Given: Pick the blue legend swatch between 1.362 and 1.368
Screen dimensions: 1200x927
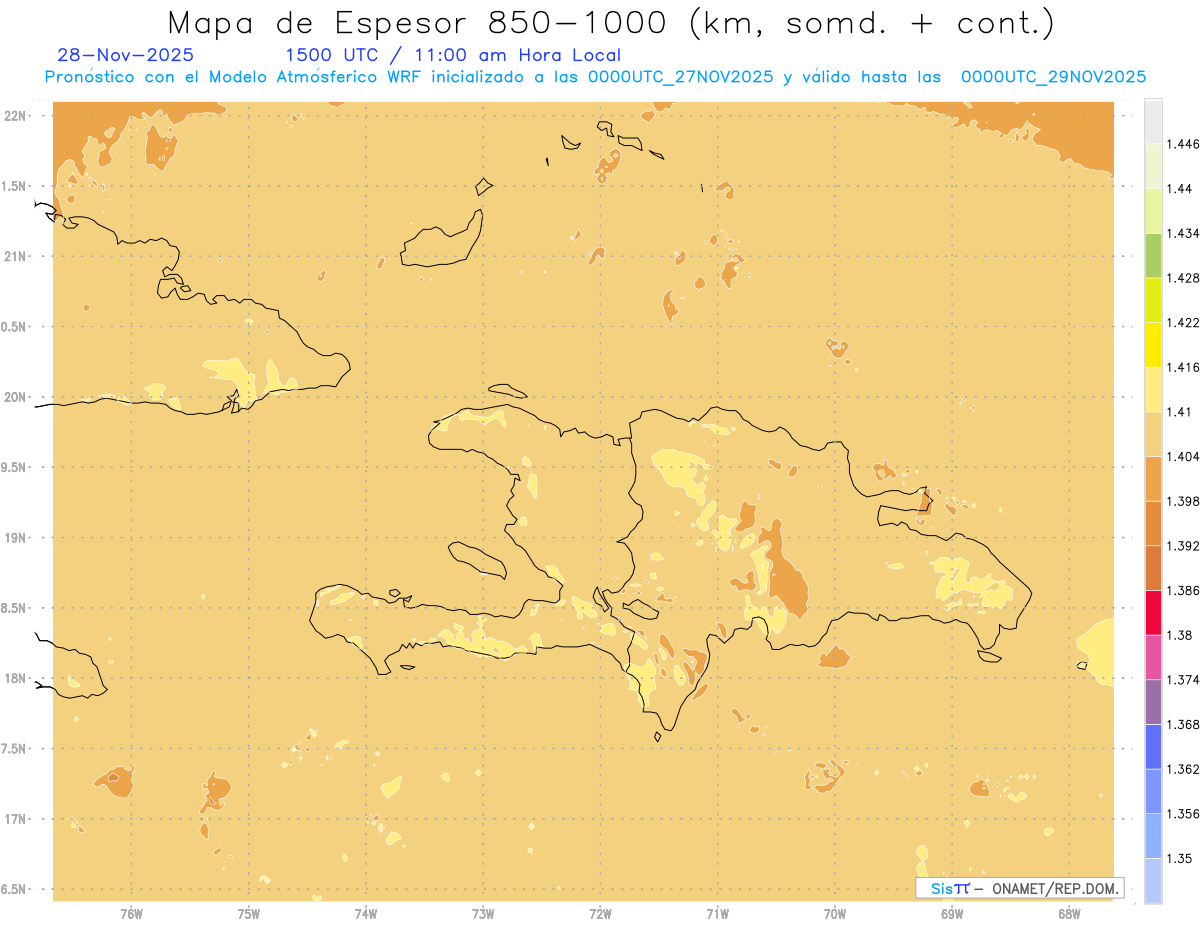Looking at the screenshot, I should click(x=1153, y=746).
